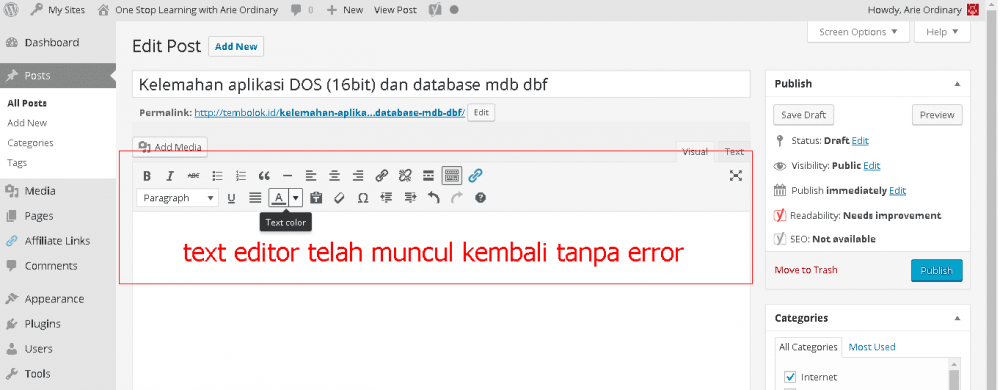
Task: Open Howdy, Arie Ordinary account menu
Action: (x=923, y=10)
